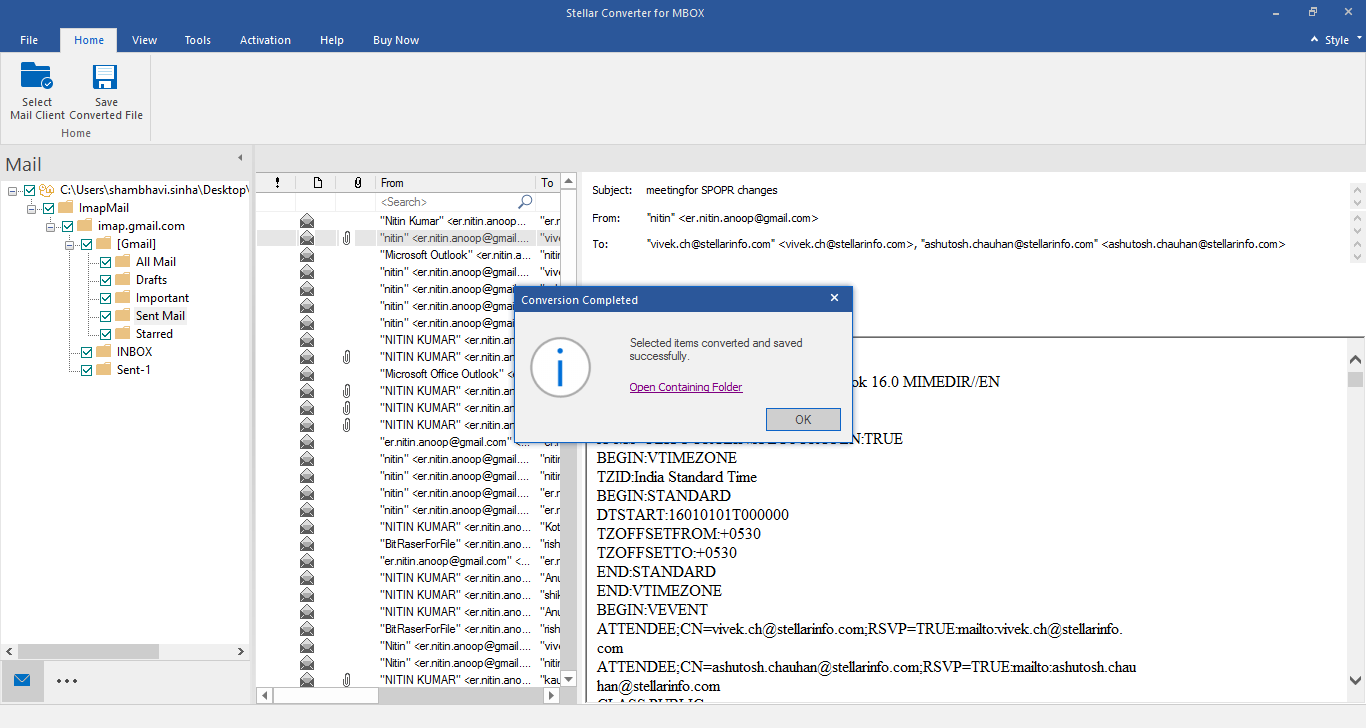Click the folder icon next to imap.gmail.com
Viewport: 1366px width, 728px height.
click(x=85, y=226)
